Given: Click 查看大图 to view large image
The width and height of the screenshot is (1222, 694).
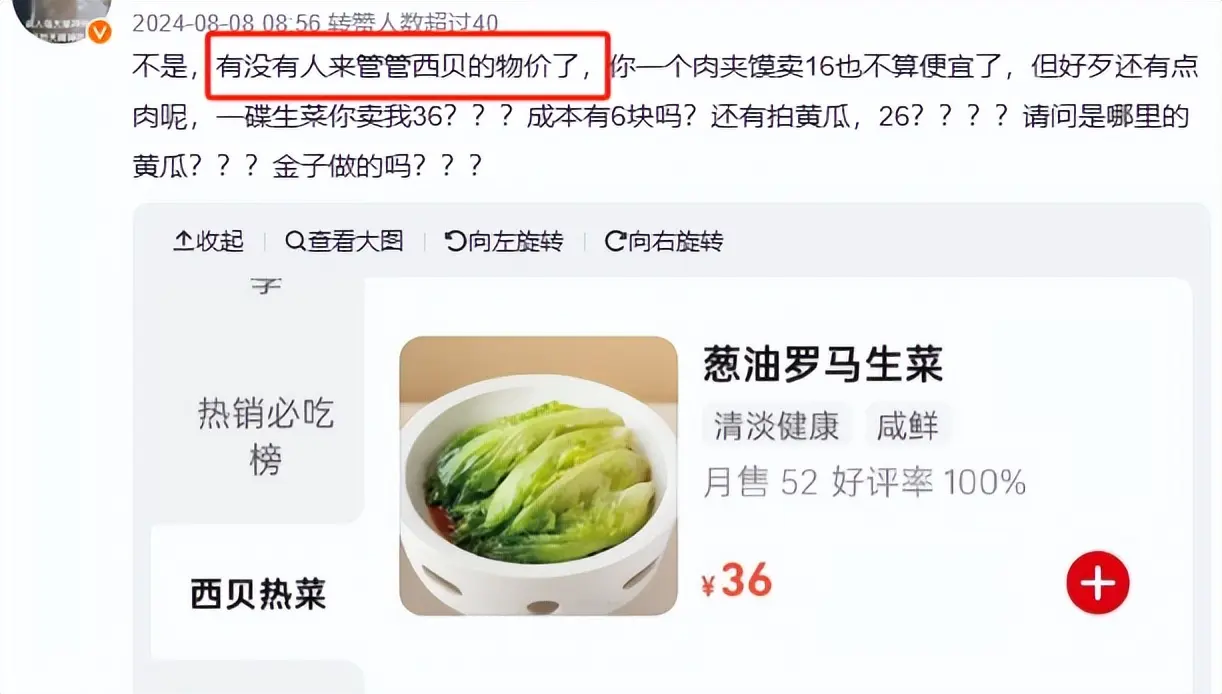Looking at the screenshot, I should coord(344,241).
